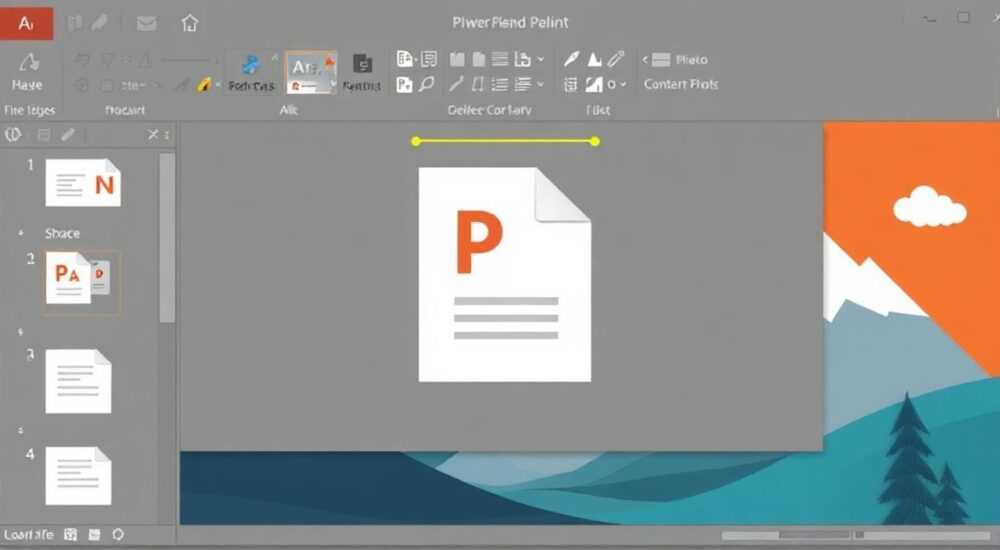Click the pencil icon in slide panel header
This screenshot has width=1000, height=550.
(68, 135)
